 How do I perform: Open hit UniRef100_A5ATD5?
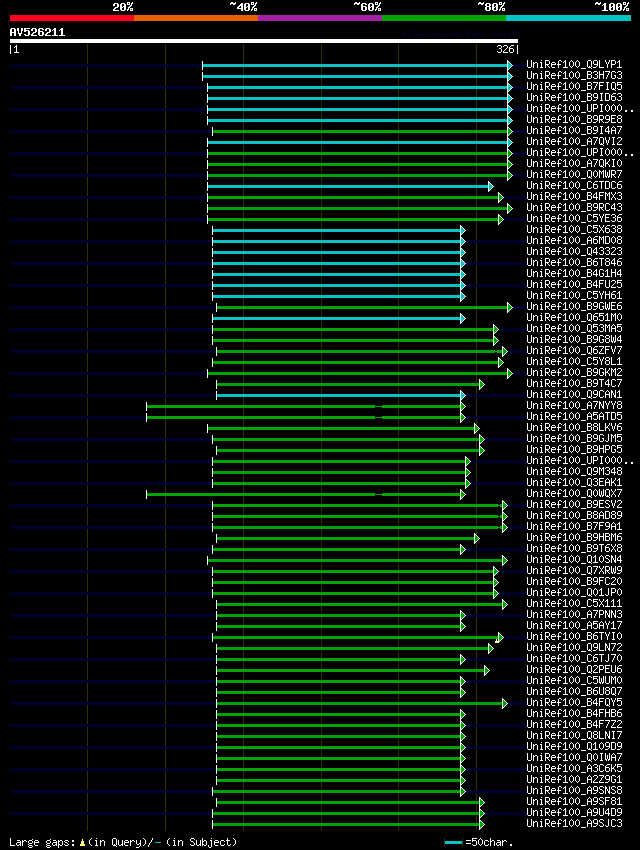pyautogui.click(x=574, y=416)
